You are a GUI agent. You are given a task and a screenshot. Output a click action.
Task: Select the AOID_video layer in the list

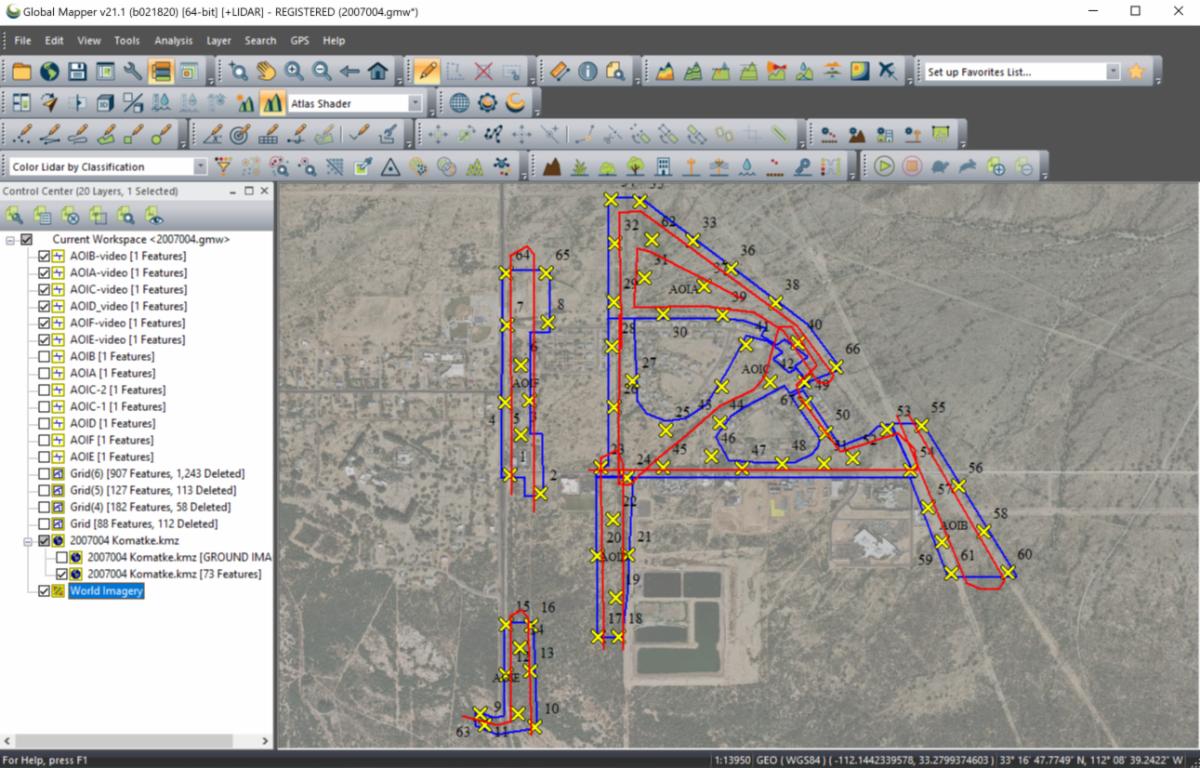[112, 306]
